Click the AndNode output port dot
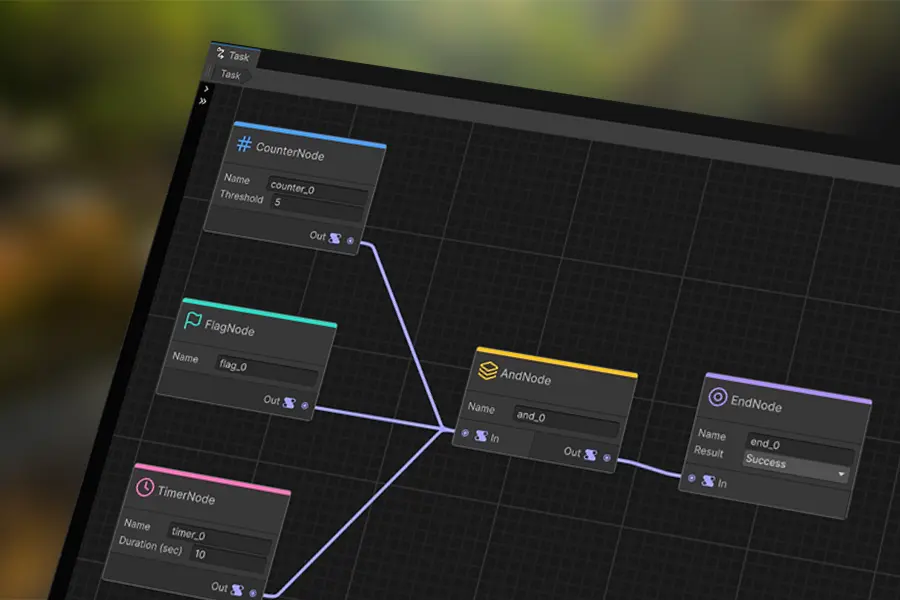Image resolution: width=900 pixels, height=600 pixels. (607, 458)
